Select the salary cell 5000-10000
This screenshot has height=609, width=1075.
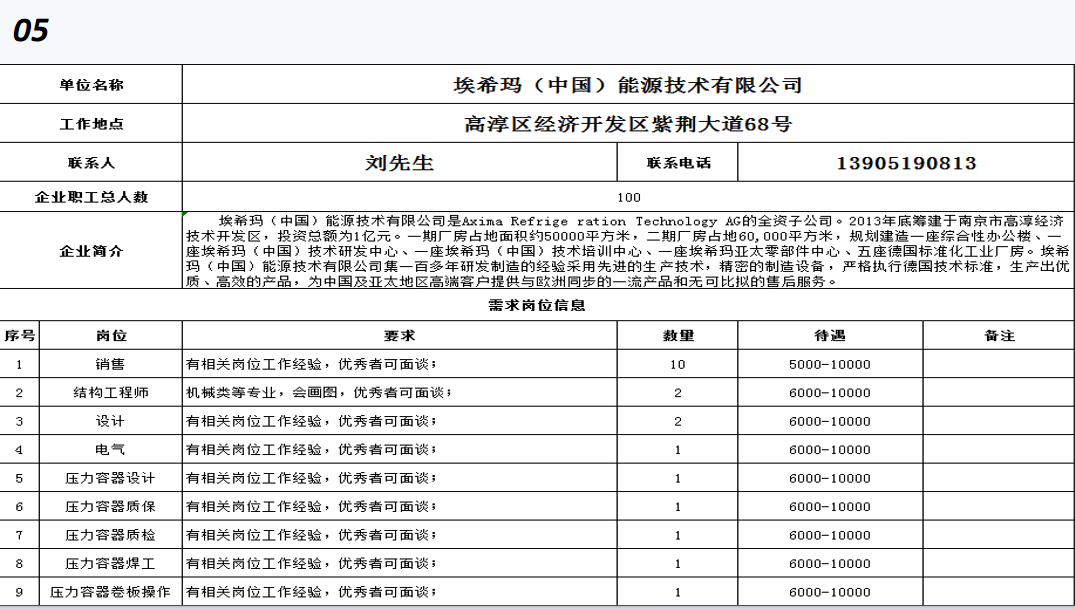coord(829,364)
